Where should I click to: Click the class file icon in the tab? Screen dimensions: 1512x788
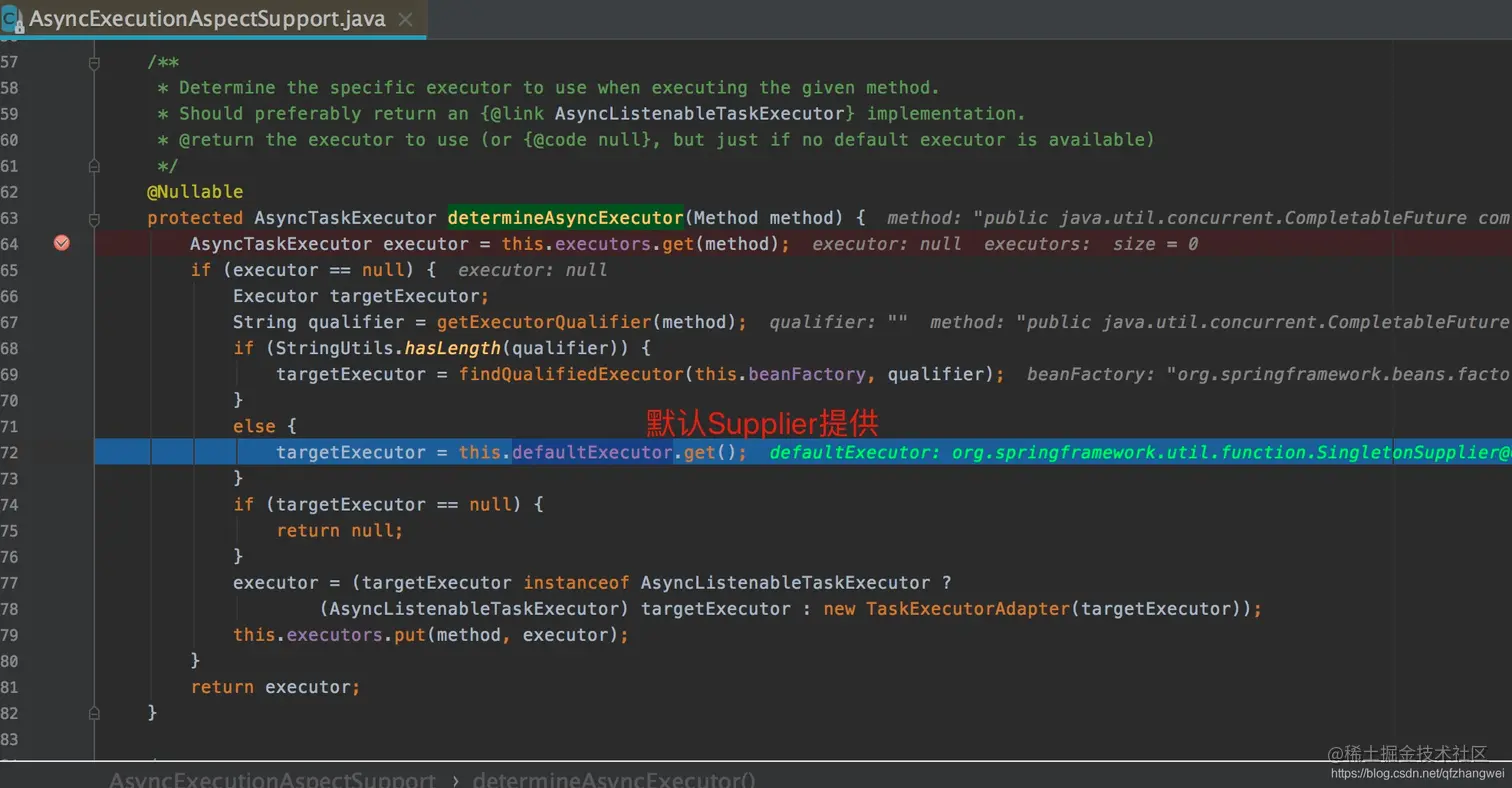click(x=12, y=19)
